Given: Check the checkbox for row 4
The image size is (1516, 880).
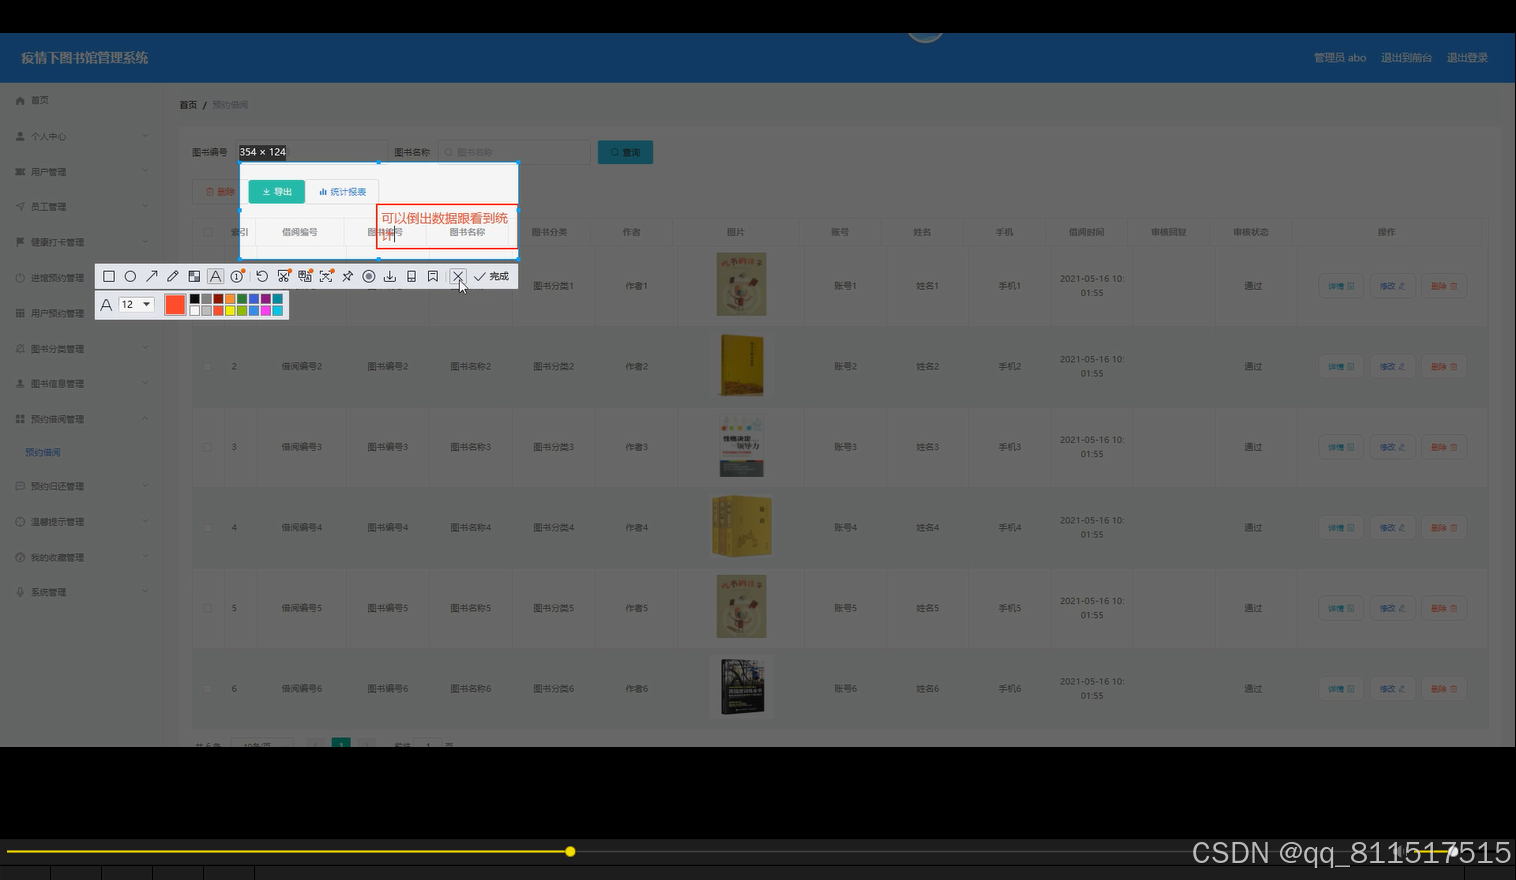Looking at the screenshot, I should click(208, 528).
